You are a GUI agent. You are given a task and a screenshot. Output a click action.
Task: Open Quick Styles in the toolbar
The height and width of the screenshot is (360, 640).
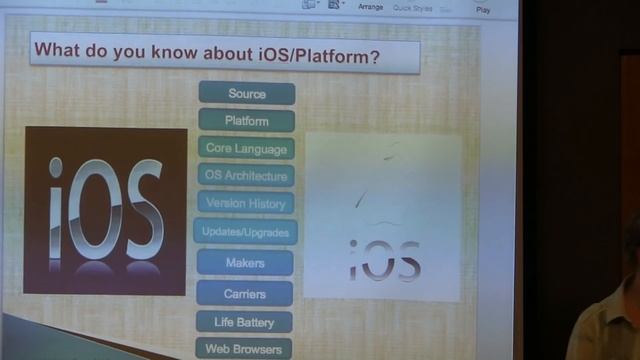tap(412, 8)
